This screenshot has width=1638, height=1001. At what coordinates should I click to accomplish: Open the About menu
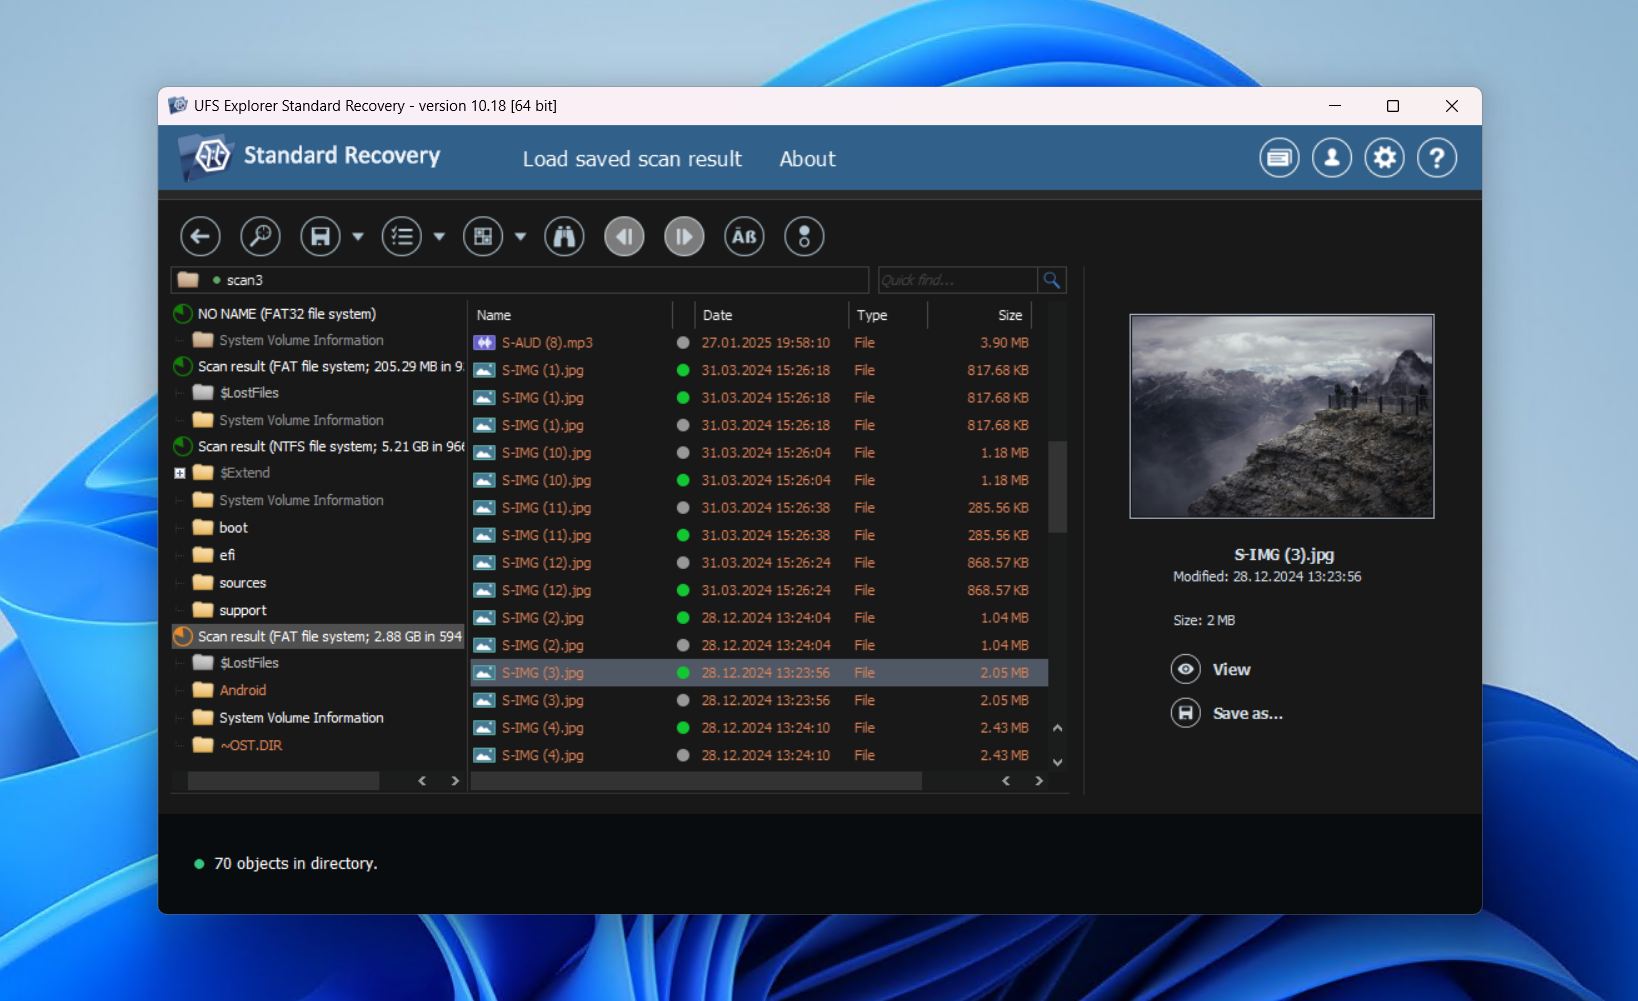point(807,159)
